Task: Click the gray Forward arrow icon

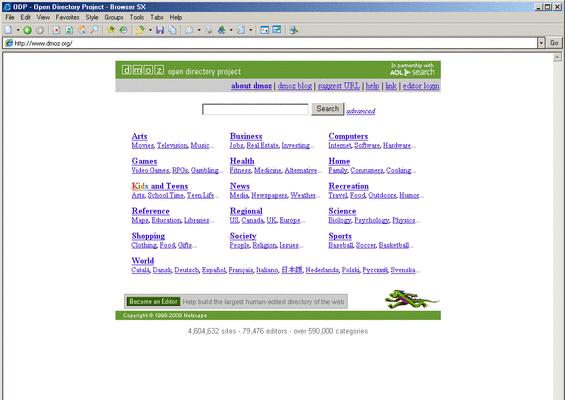Action: click(x=40, y=30)
